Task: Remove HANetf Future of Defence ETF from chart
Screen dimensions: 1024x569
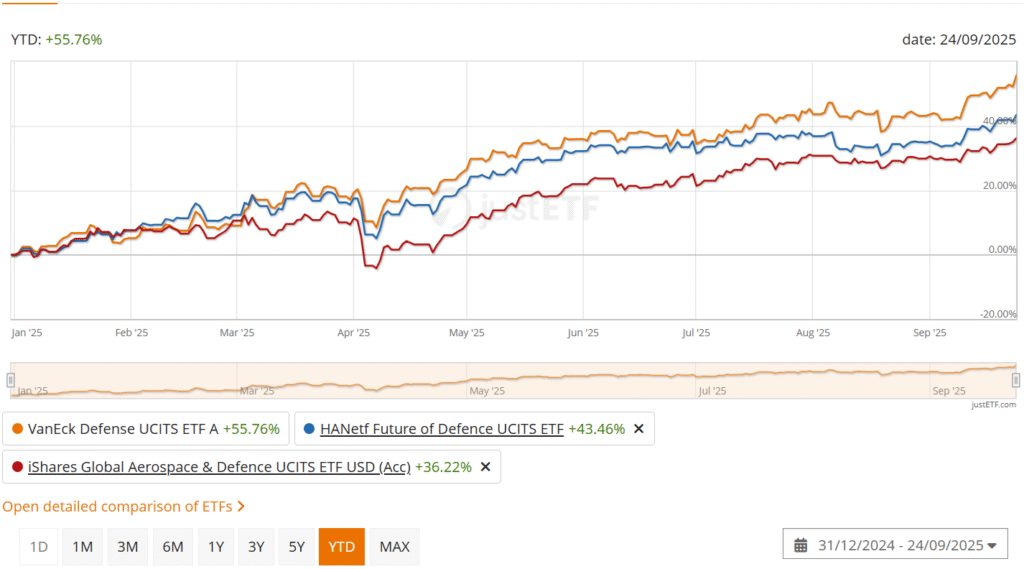Action: 639,429
